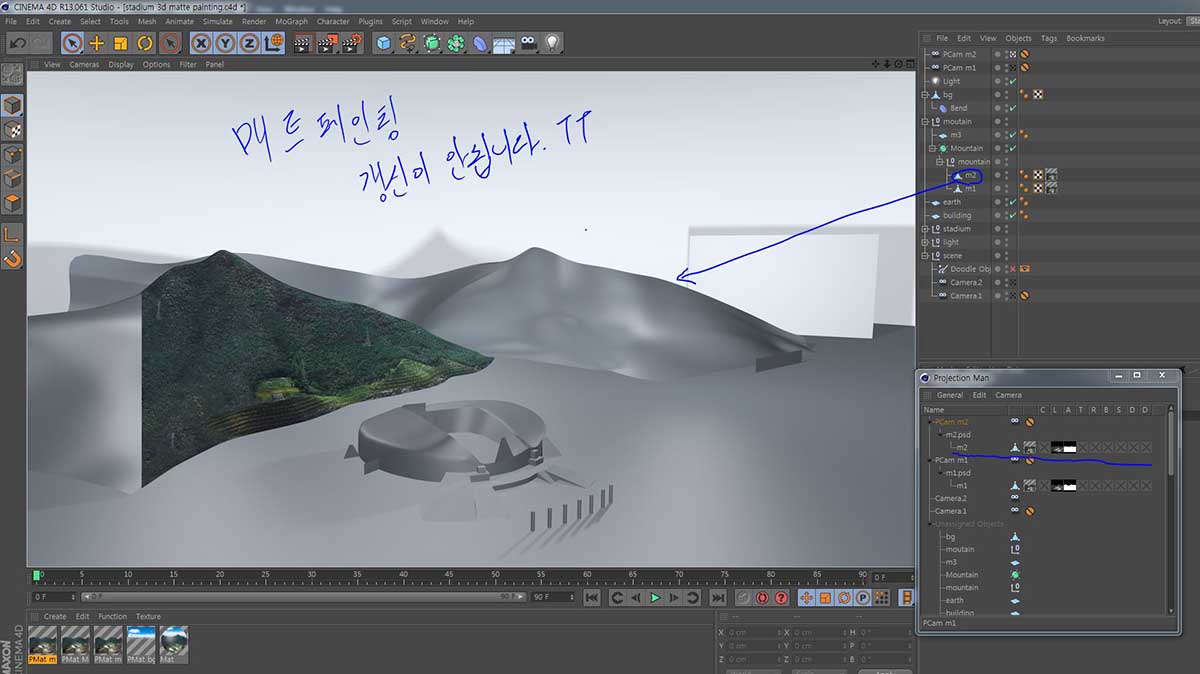Collapse the bg object hierarchy

(925, 95)
